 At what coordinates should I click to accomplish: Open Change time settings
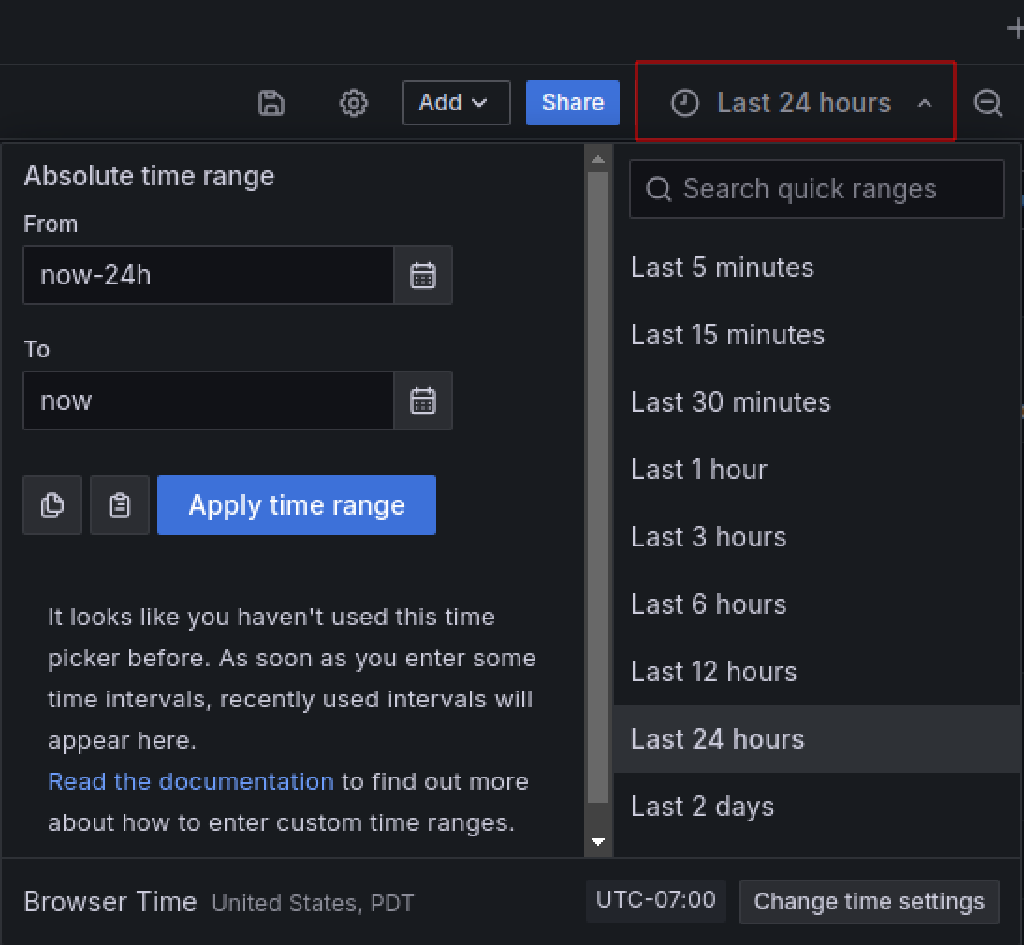[868, 901]
